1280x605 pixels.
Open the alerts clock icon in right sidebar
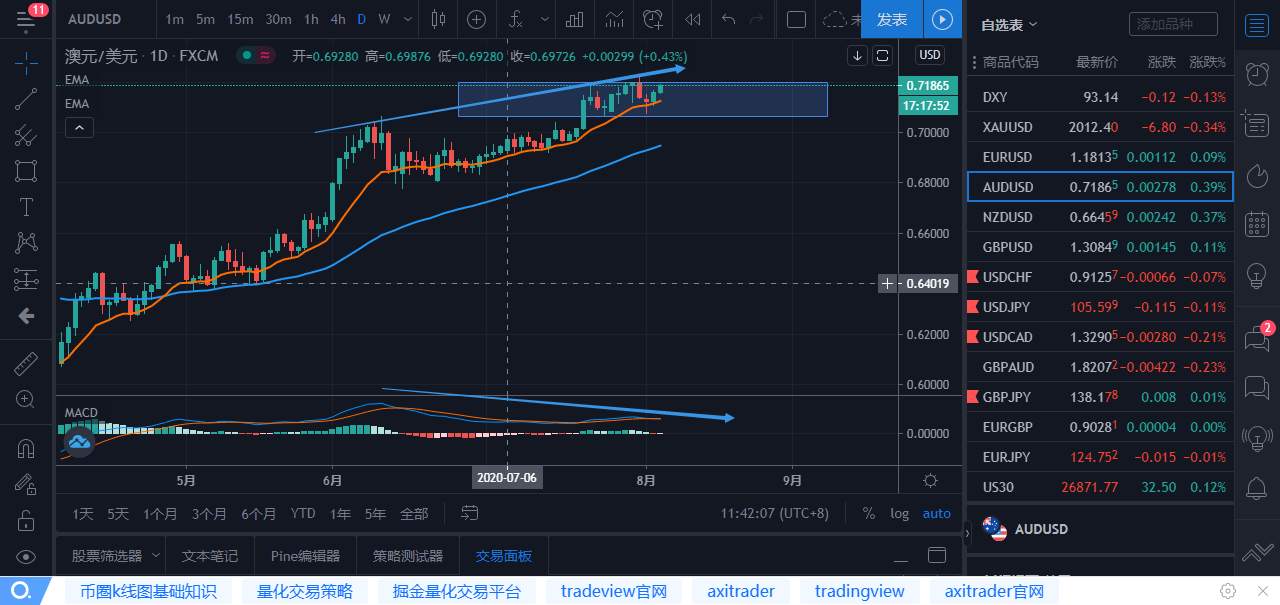pyautogui.click(x=1256, y=74)
